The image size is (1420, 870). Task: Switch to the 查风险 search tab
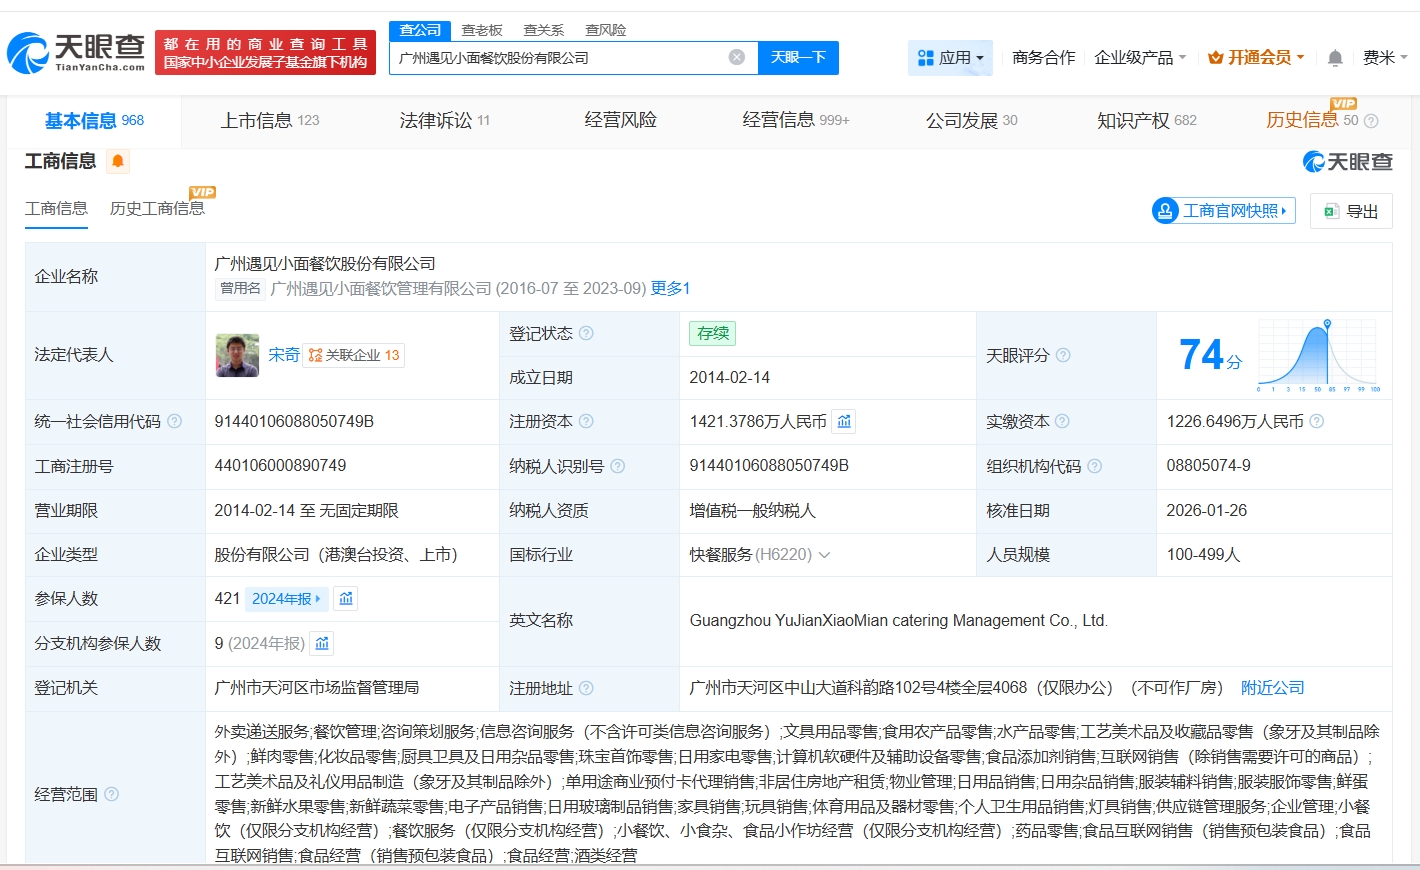[606, 30]
